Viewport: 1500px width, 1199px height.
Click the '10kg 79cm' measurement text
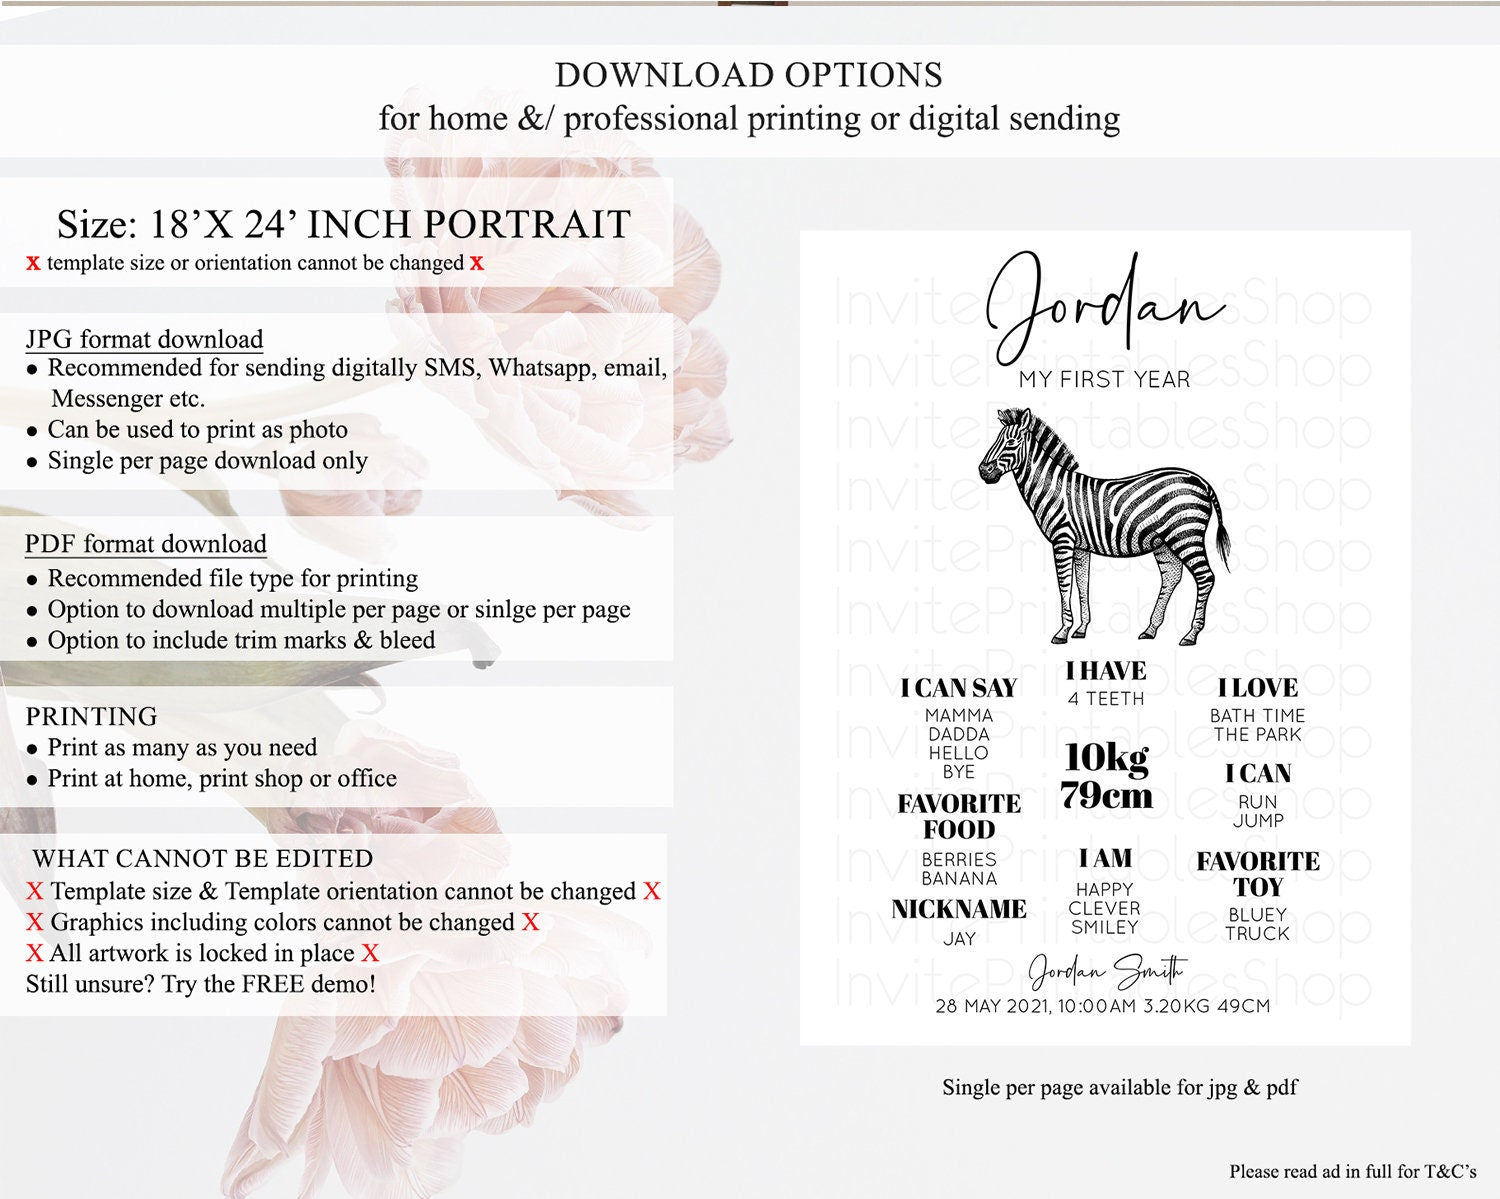(1106, 776)
